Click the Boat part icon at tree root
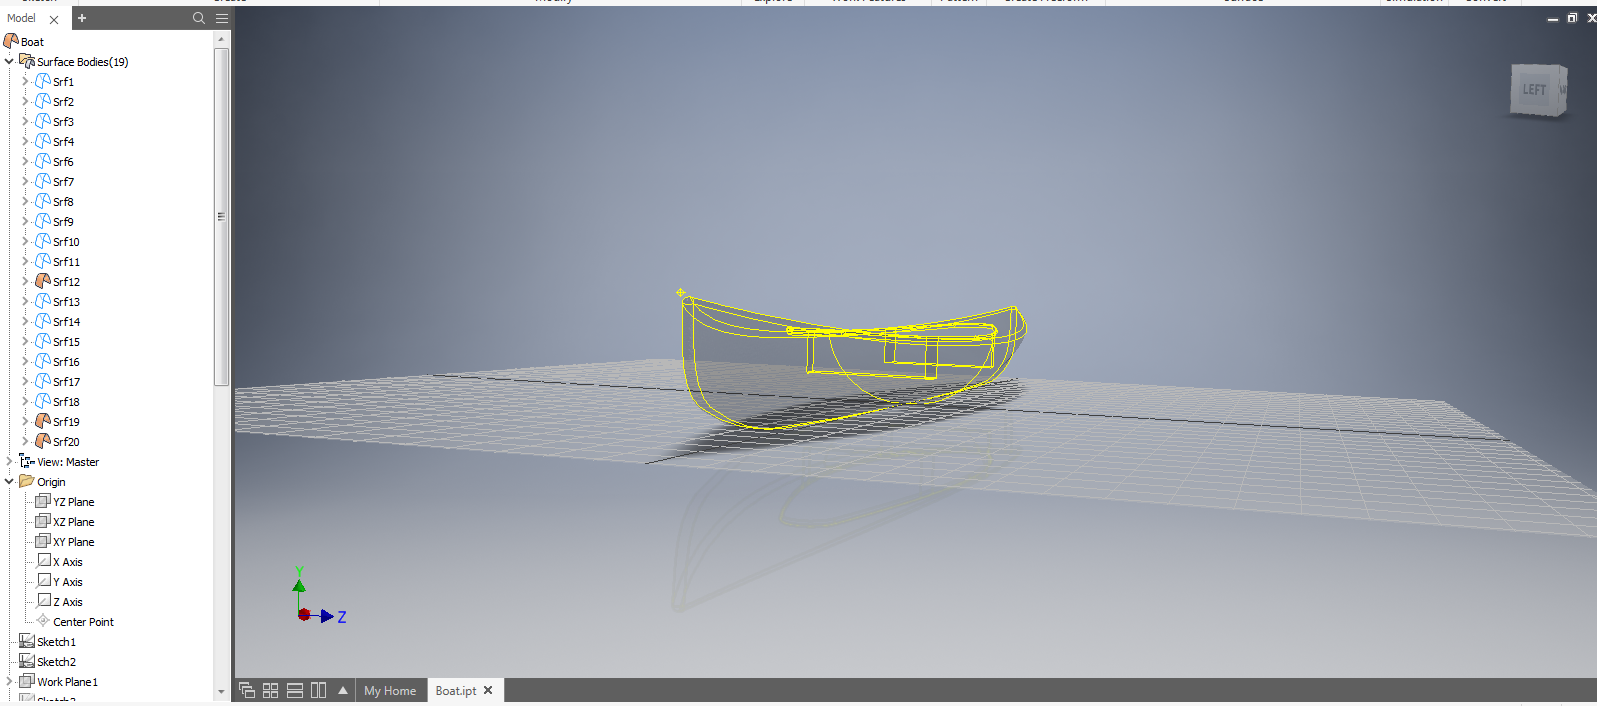This screenshot has width=1597, height=706. (11, 41)
